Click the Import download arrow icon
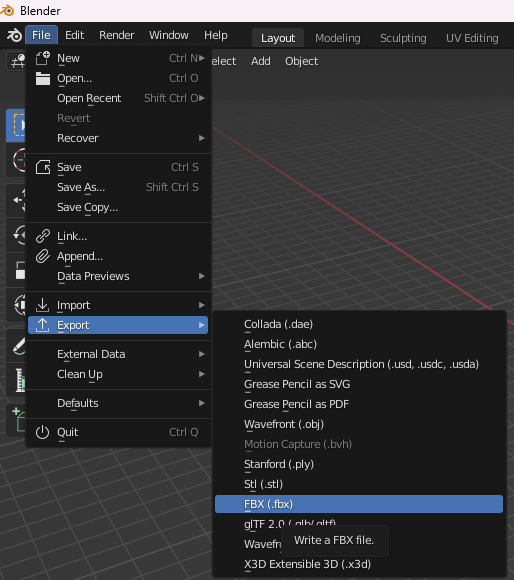The height and width of the screenshot is (580, 514). click(x=43, y=305)
